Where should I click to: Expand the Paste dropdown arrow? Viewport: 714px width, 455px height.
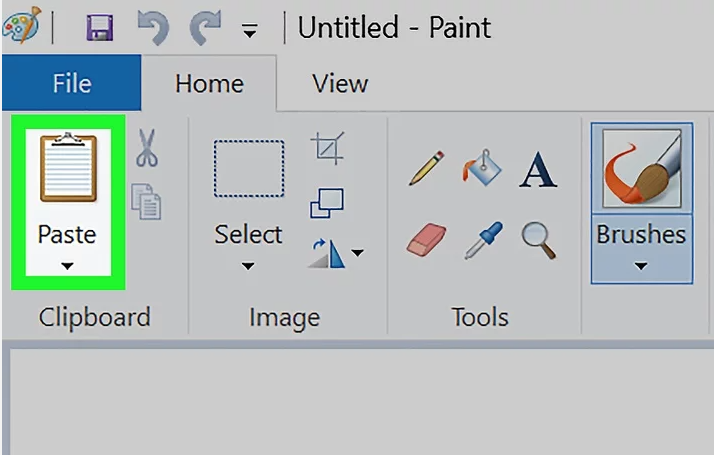point(67,266)
